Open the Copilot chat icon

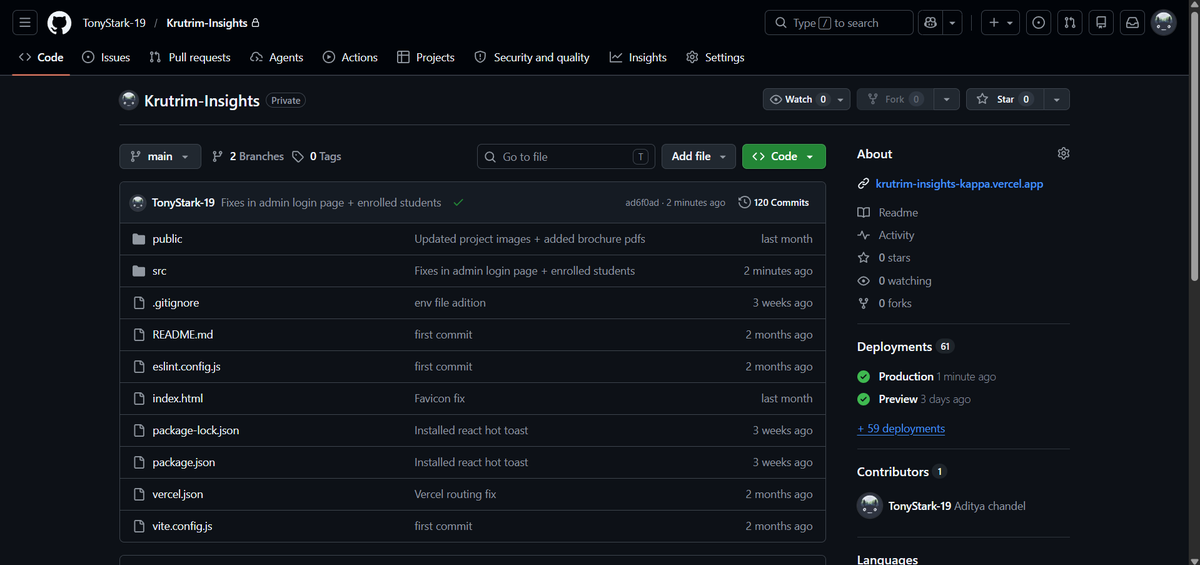click(x=931, y=22)
